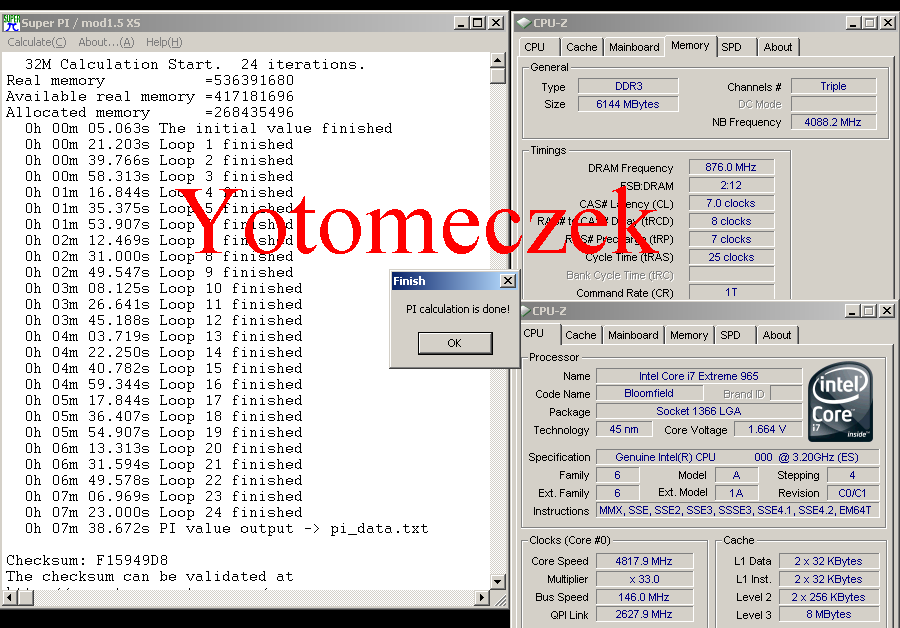Click the tRAS 25 clocks value
Viewport: 900px width, 628px height.
click(731, 257)
